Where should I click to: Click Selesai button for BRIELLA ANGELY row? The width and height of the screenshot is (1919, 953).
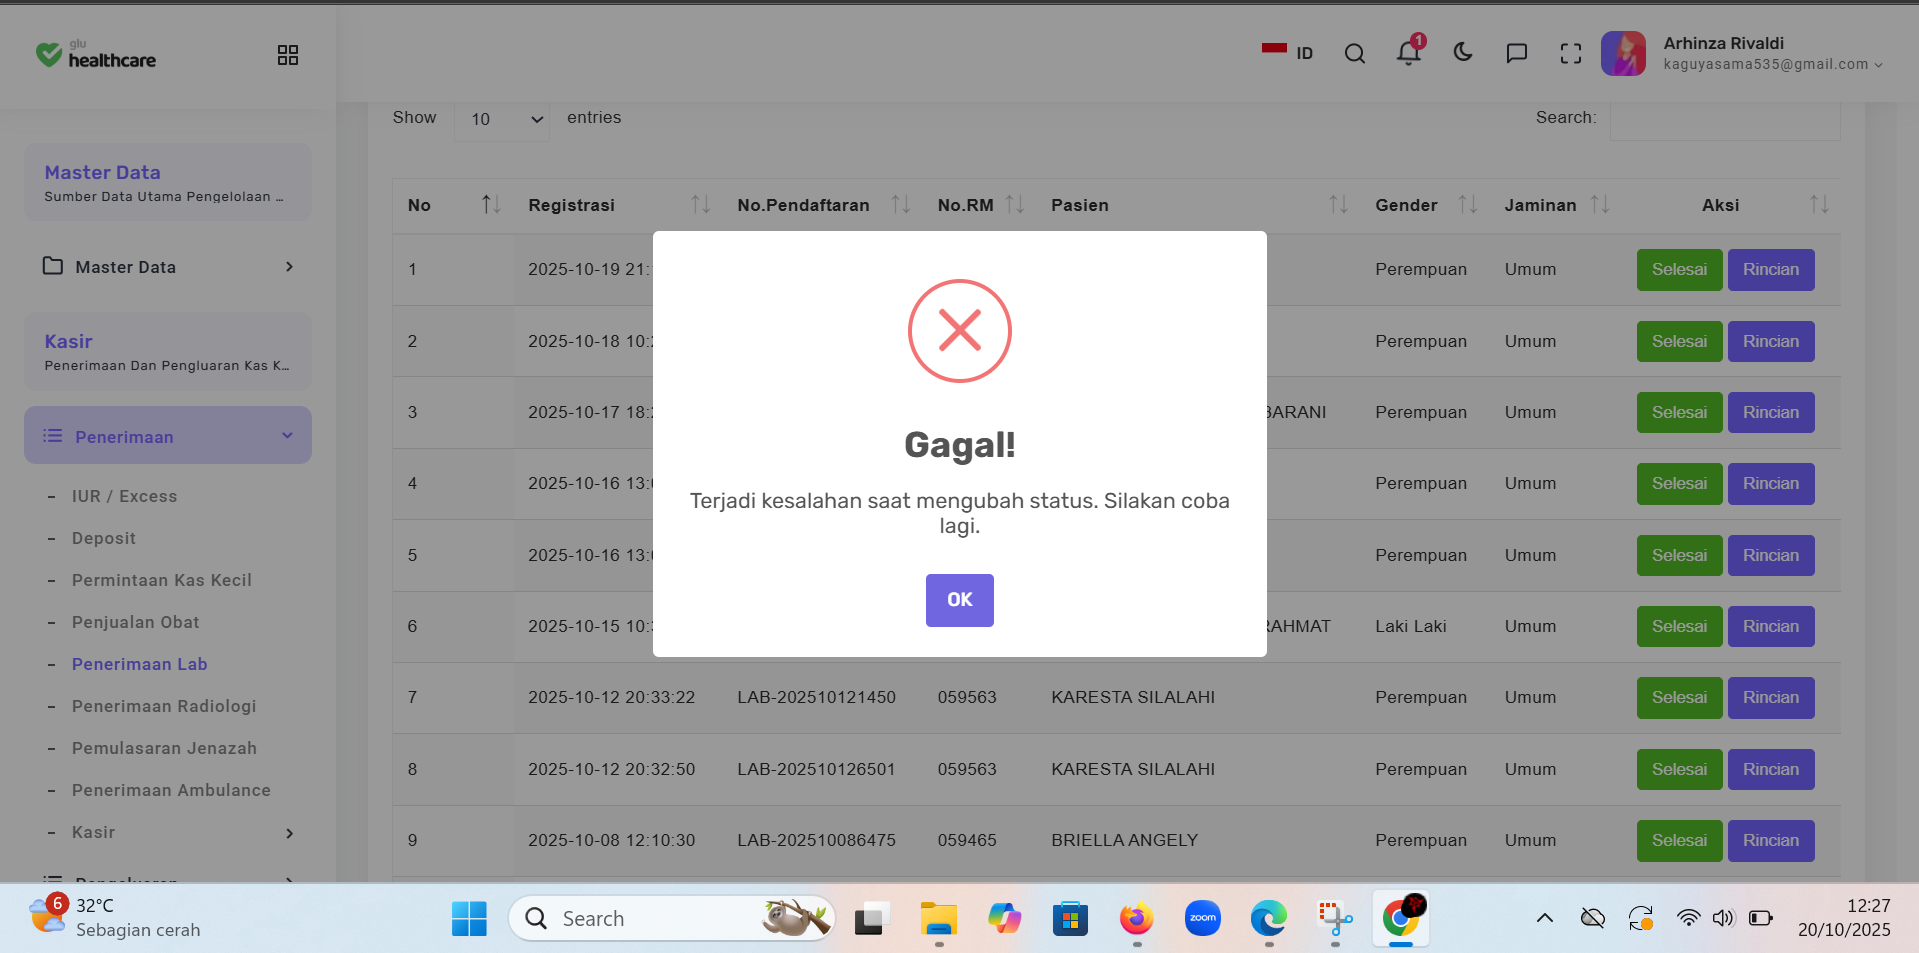(1679, 841)
